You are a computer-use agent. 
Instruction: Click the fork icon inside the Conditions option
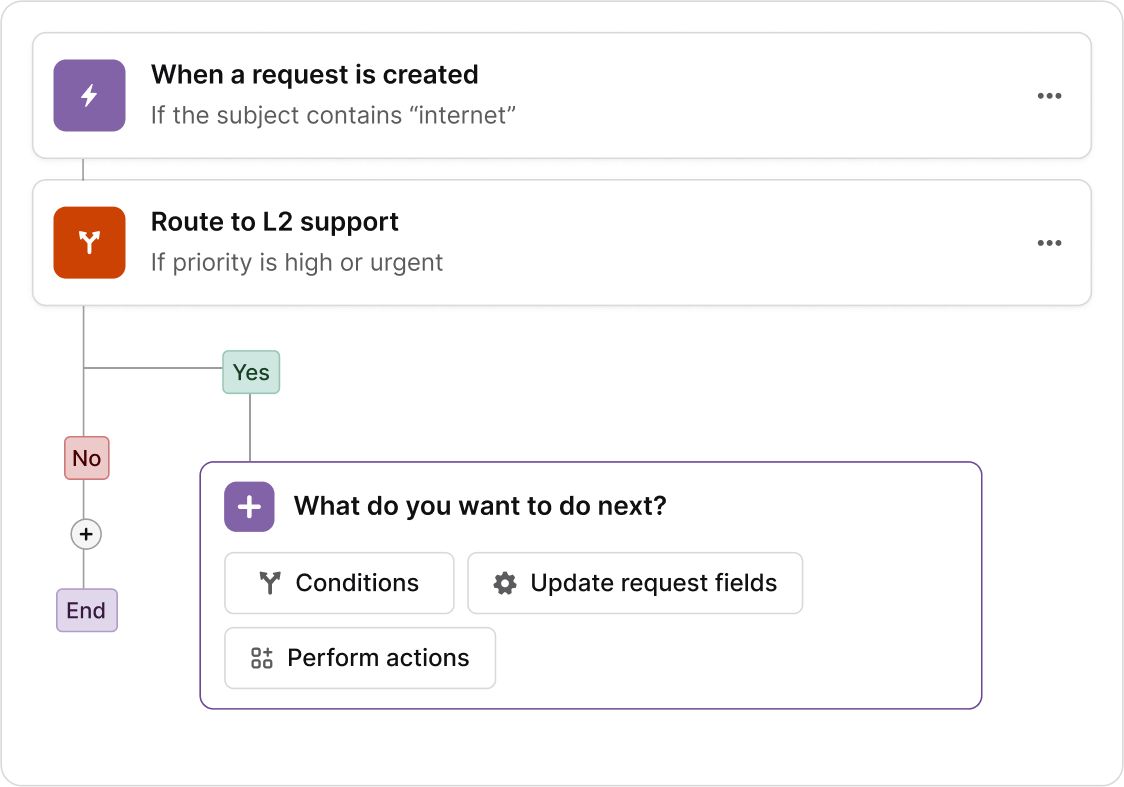pyautogui.click(x=266, y=582)
